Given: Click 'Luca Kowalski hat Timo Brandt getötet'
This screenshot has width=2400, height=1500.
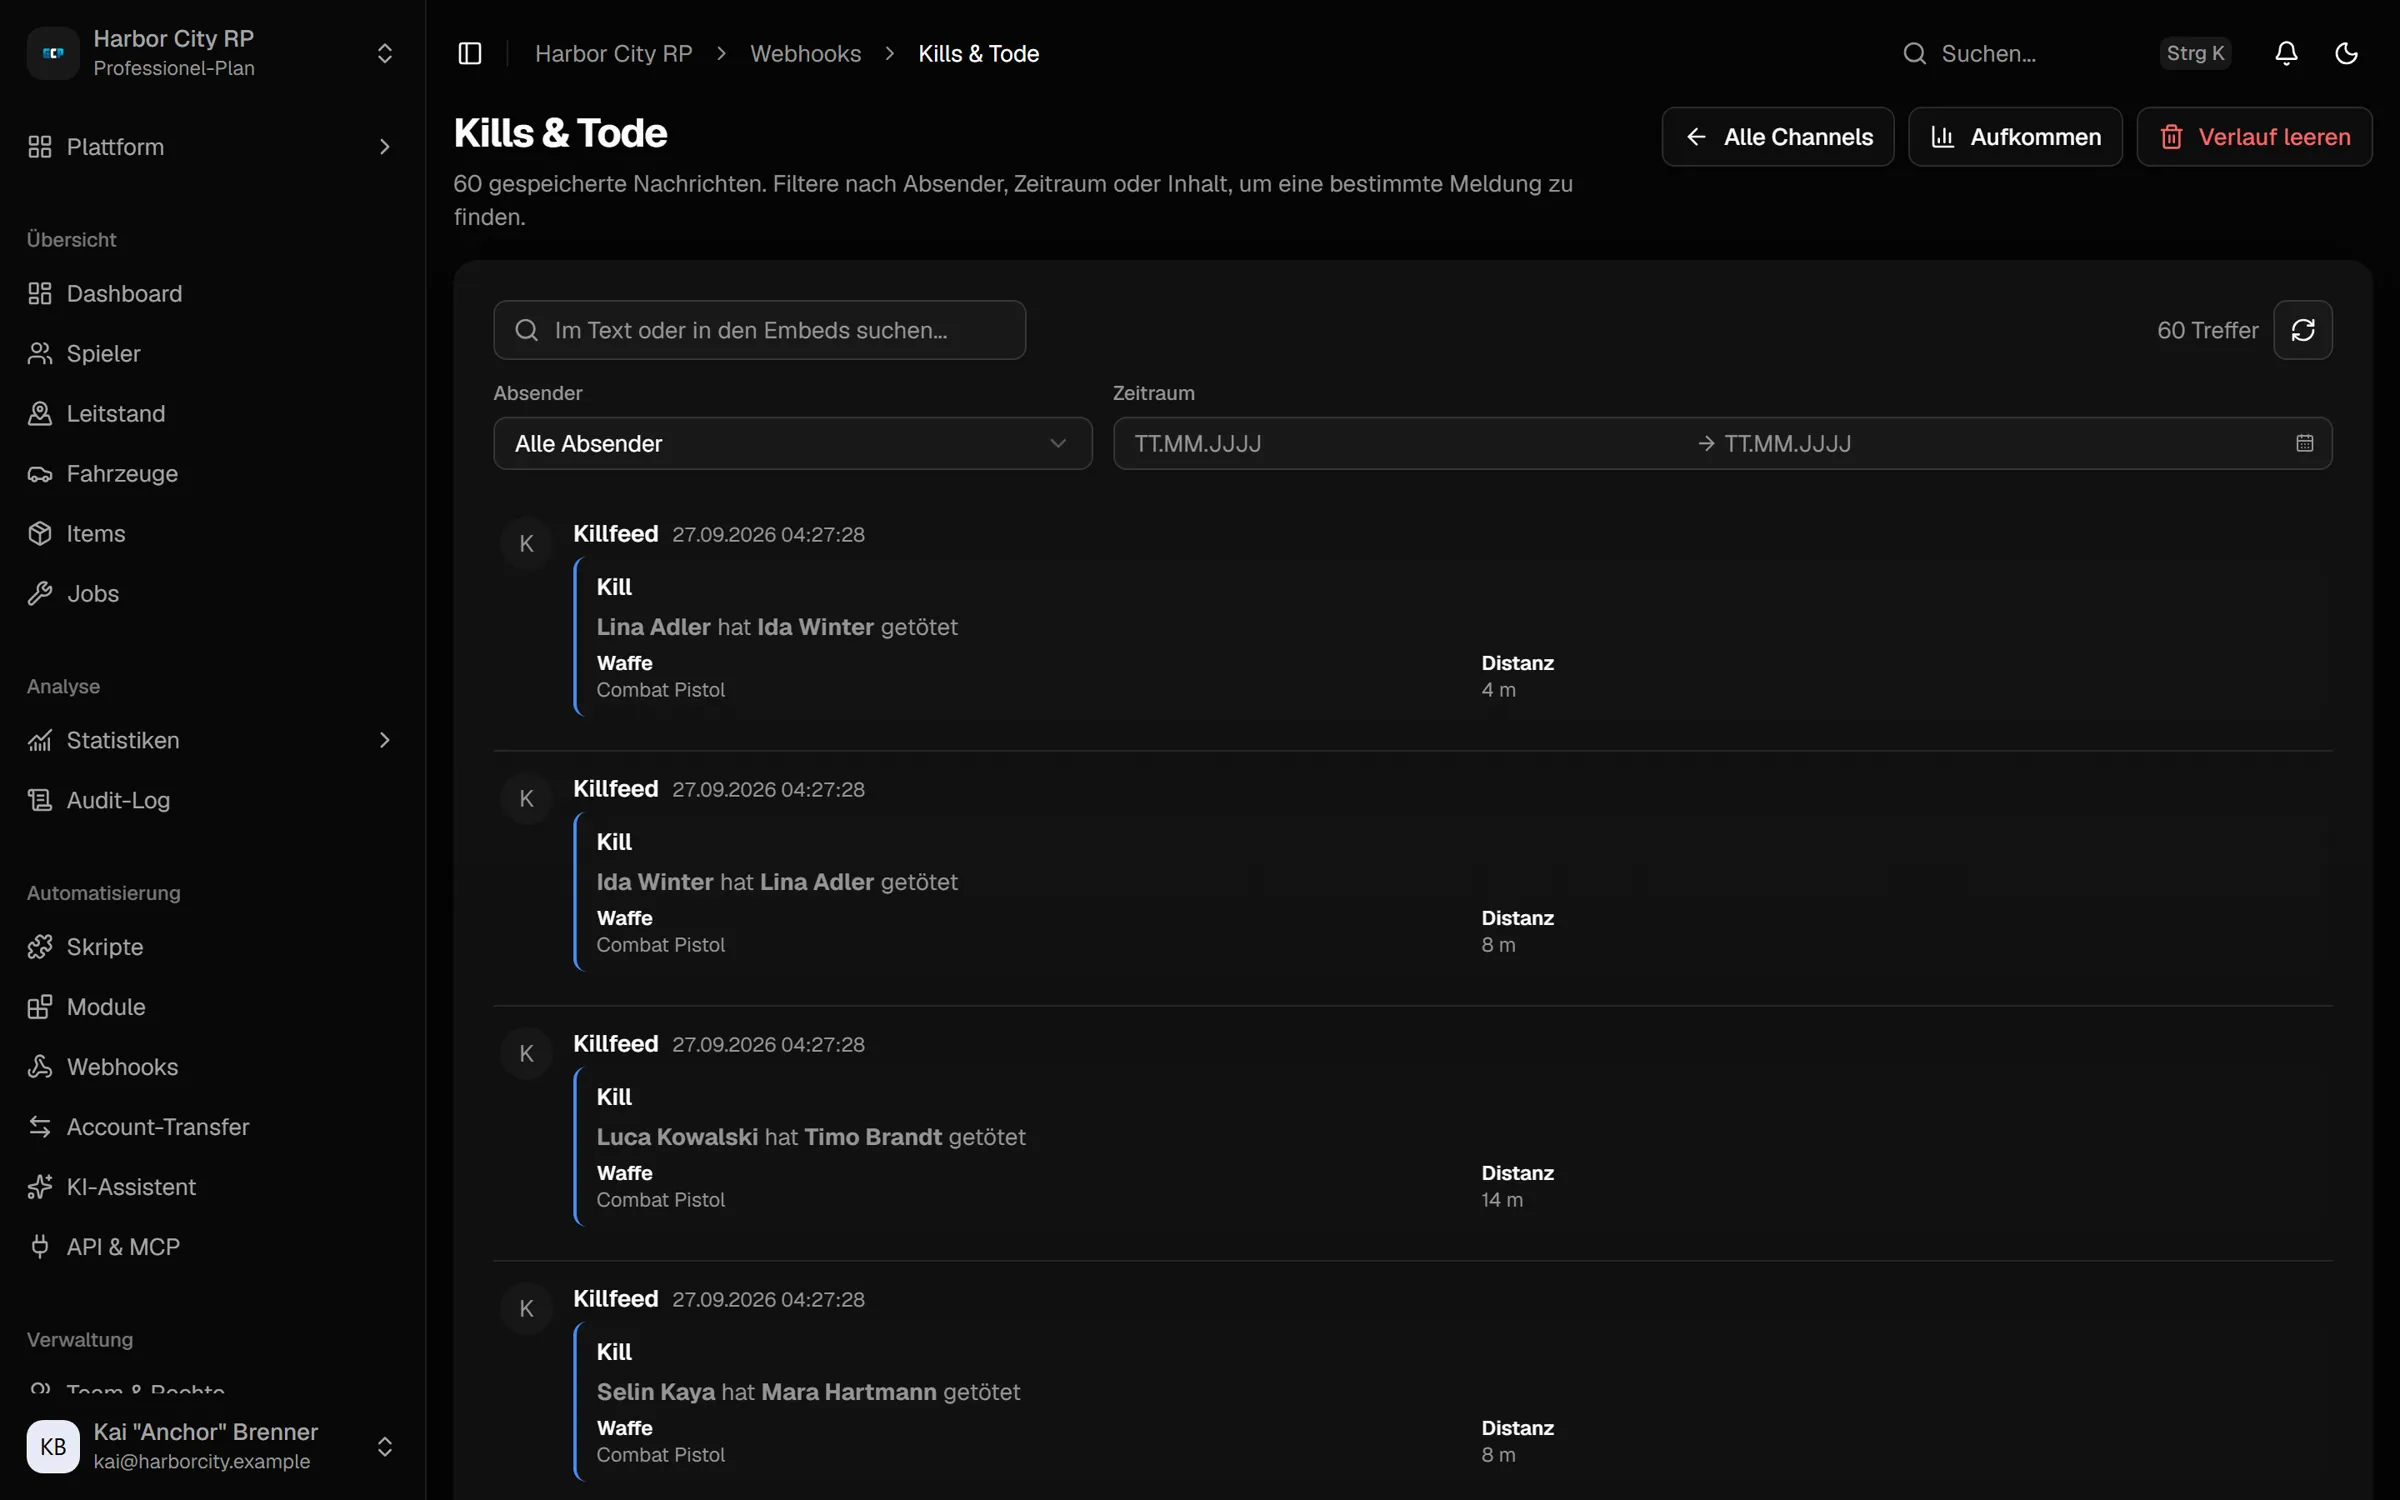Looking at the screenshot, I should pos(811,1137).
